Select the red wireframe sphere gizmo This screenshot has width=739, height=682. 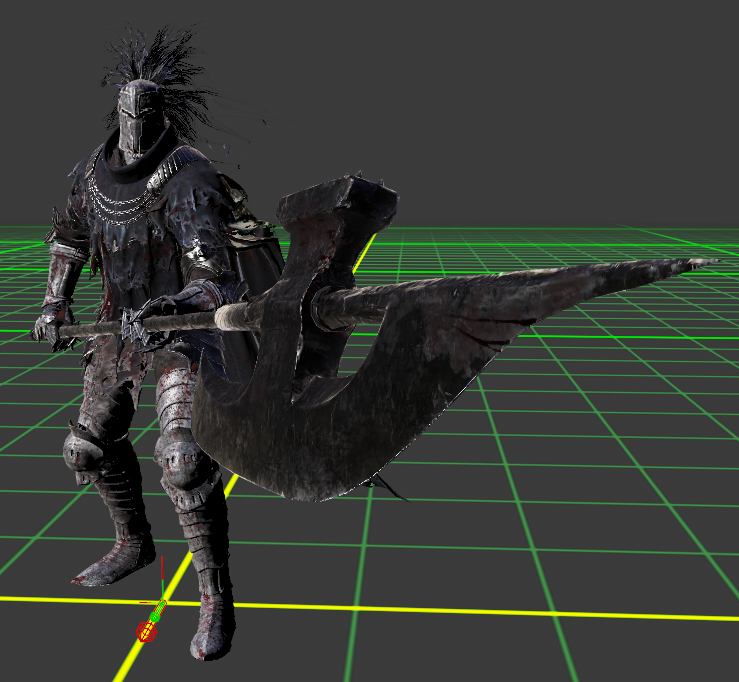[146, 631]
